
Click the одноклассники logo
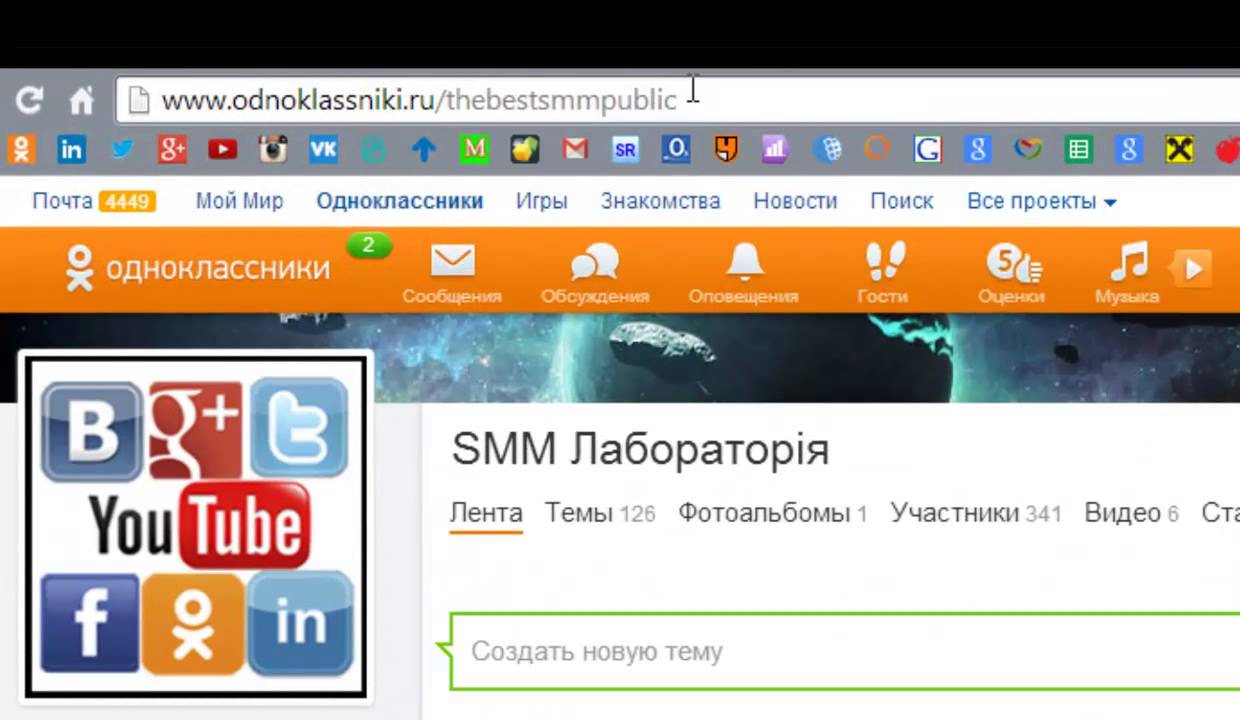pos(197,268)
